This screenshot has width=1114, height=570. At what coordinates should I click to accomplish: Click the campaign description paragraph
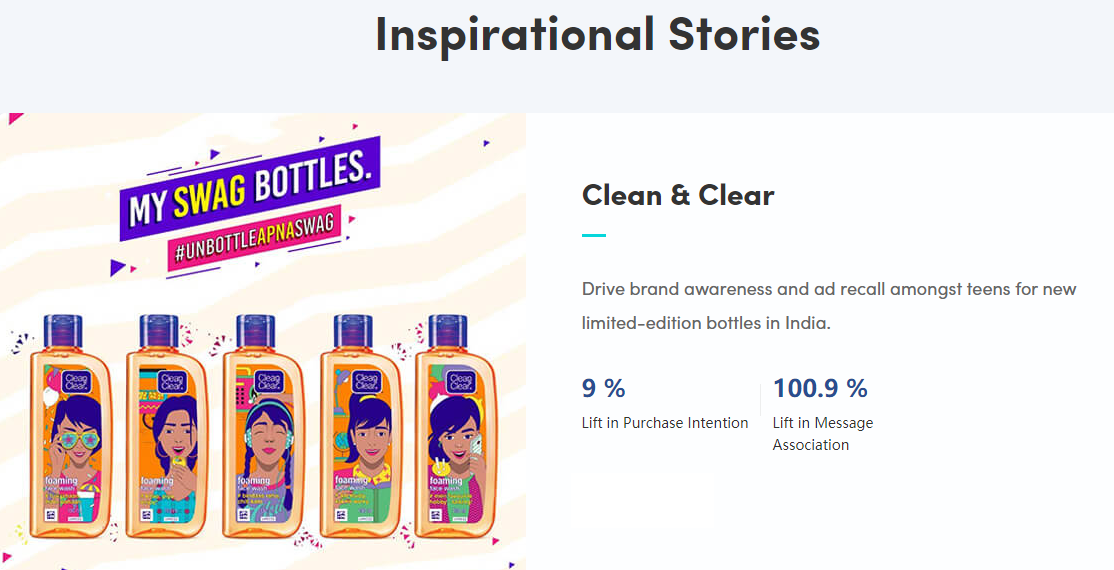click(829, 306)
